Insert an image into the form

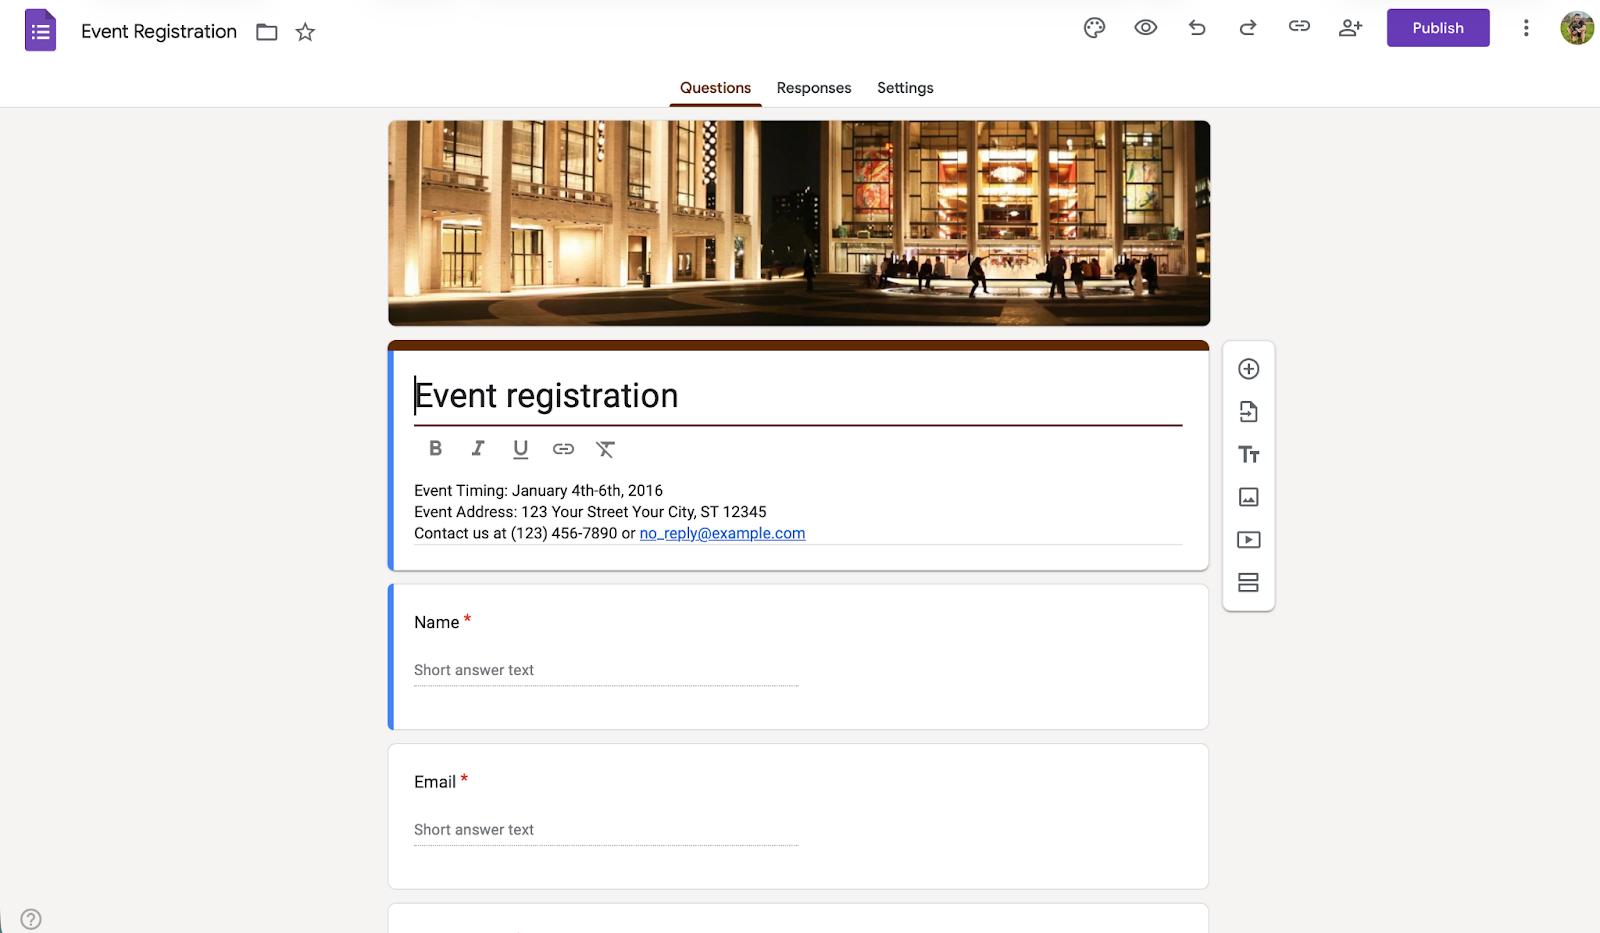tap(1248, 497)
